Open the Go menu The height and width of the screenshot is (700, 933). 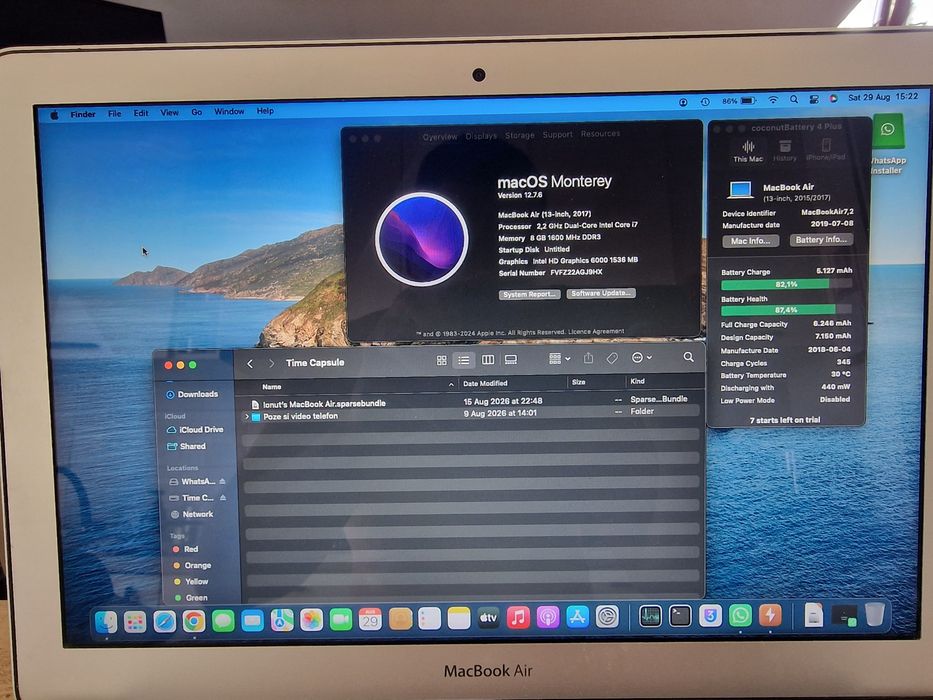(x=197, y=112)
